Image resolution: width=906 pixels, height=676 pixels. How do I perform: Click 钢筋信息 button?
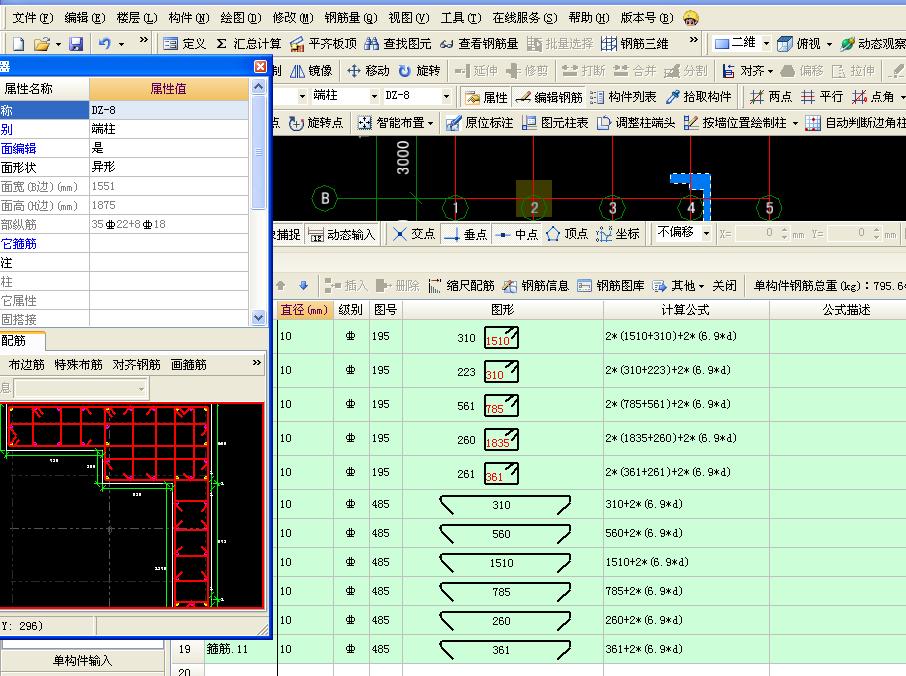pyautogui.click(x=535, y=285)
